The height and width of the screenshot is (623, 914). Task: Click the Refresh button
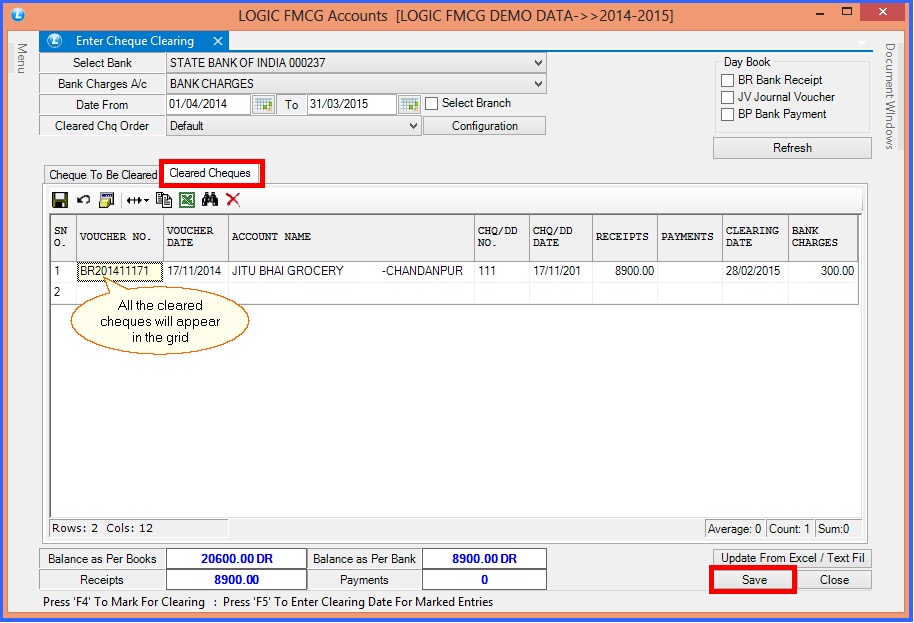click(791, 147)
